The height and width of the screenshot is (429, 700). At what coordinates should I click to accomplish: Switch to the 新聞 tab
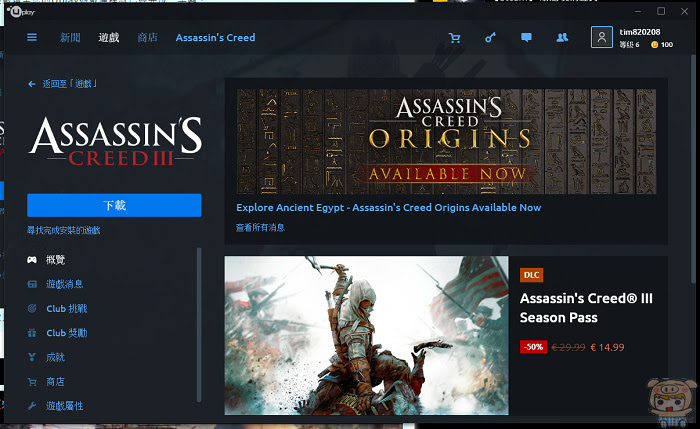(x=70, y=37)
